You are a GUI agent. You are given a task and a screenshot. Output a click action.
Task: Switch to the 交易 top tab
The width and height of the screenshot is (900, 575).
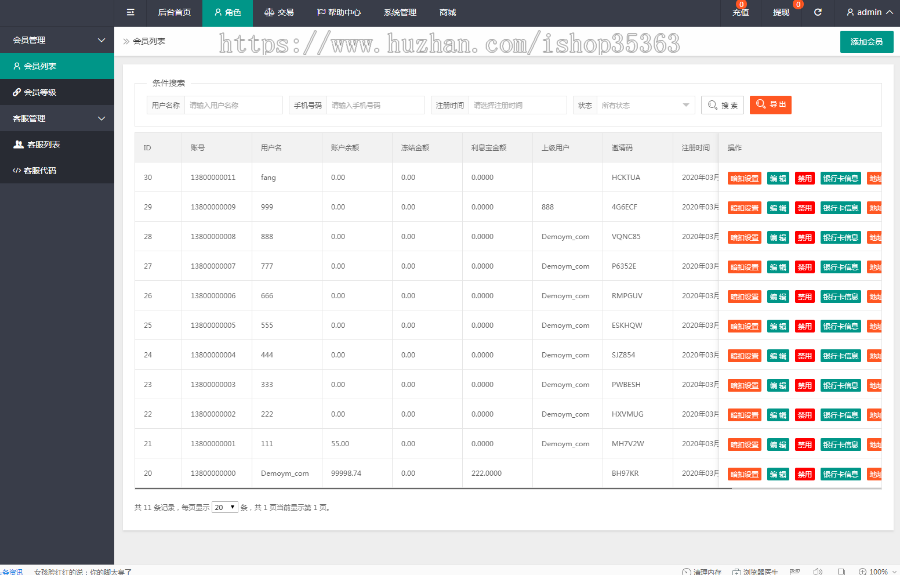pyautogui.click(x=279, y=12)
